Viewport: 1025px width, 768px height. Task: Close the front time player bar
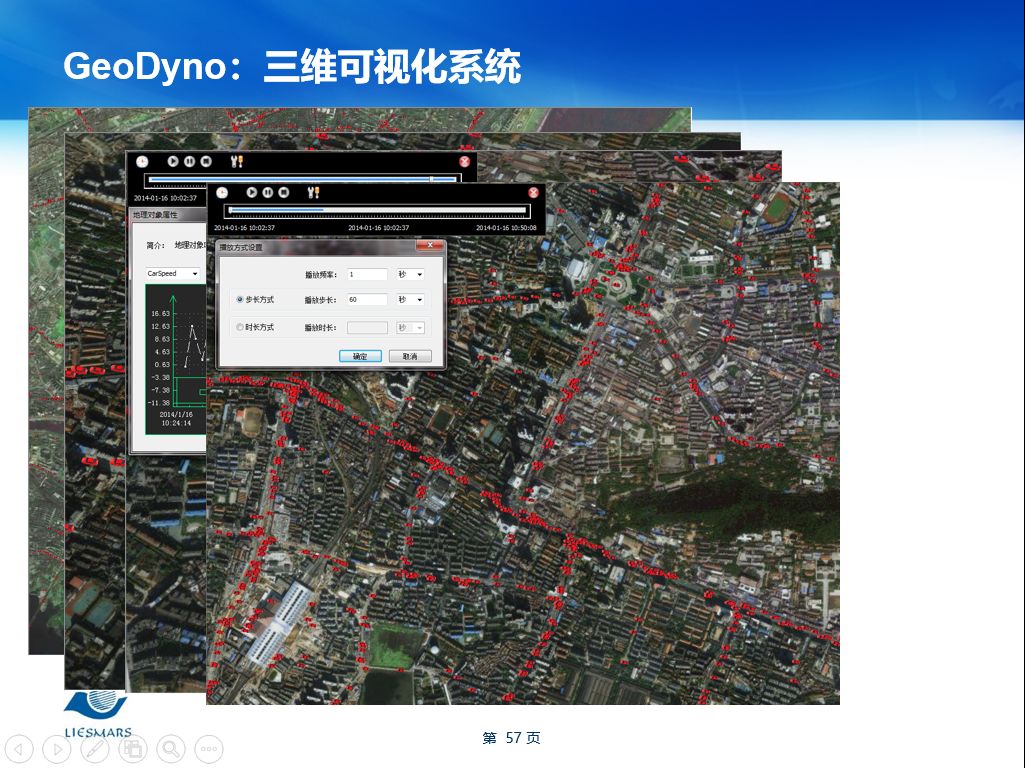click(x=533, y=192)
